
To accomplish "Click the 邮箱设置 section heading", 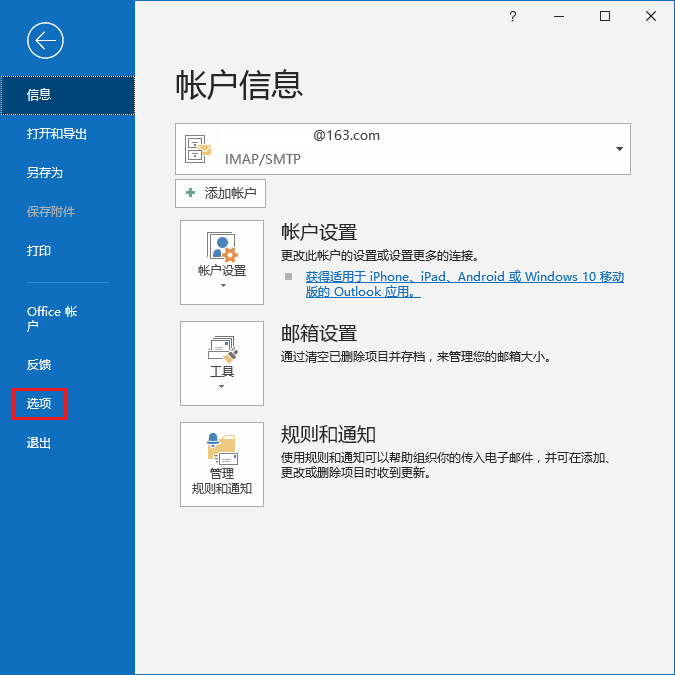I will coord(319,333).
